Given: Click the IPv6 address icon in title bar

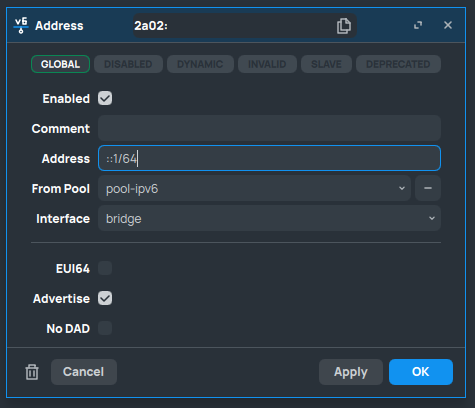Looking at the screenshot, I should tap(21, 25).
